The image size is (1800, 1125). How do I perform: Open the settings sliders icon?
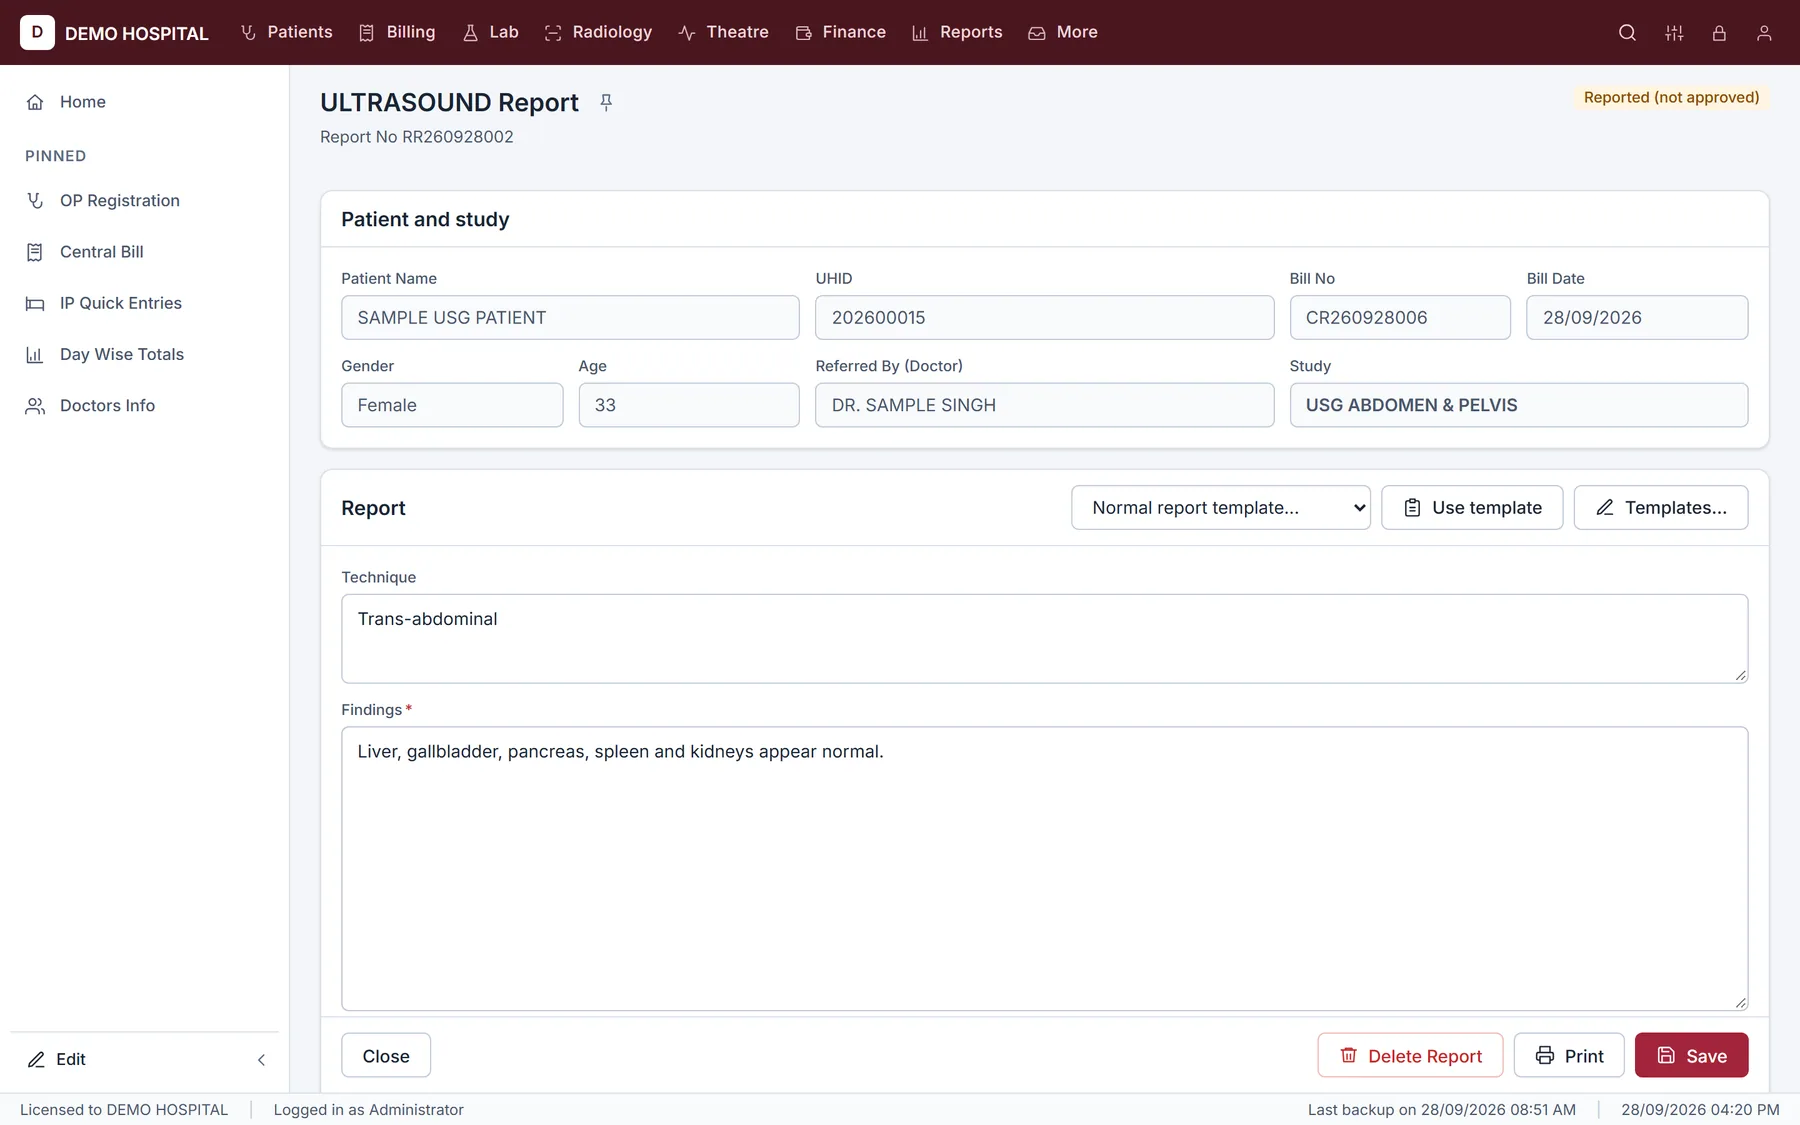point(1674,33)
